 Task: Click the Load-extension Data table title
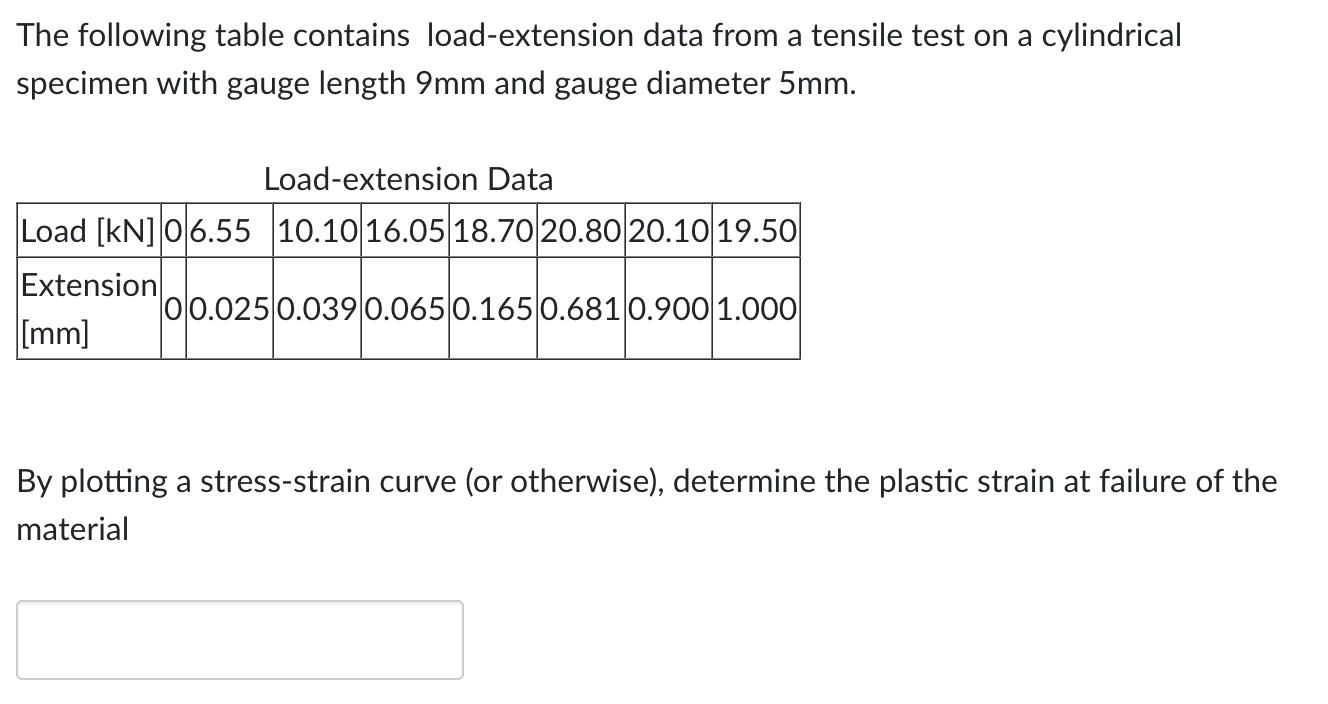tap(408, 180)
